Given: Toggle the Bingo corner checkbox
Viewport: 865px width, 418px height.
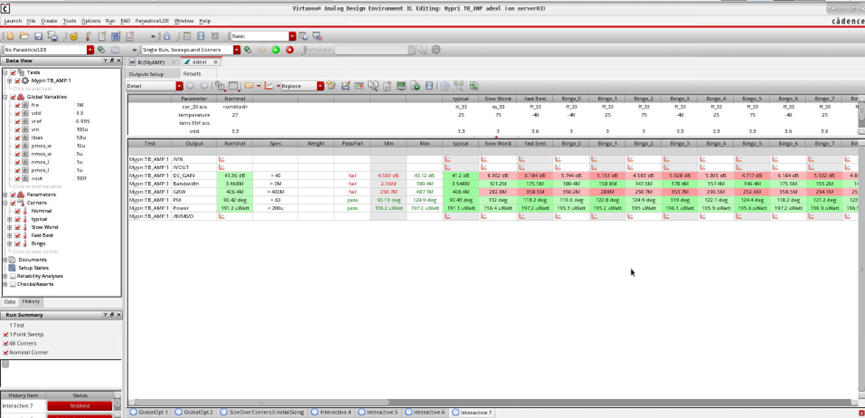Looking at the screenshot, I should click(18, 243).
